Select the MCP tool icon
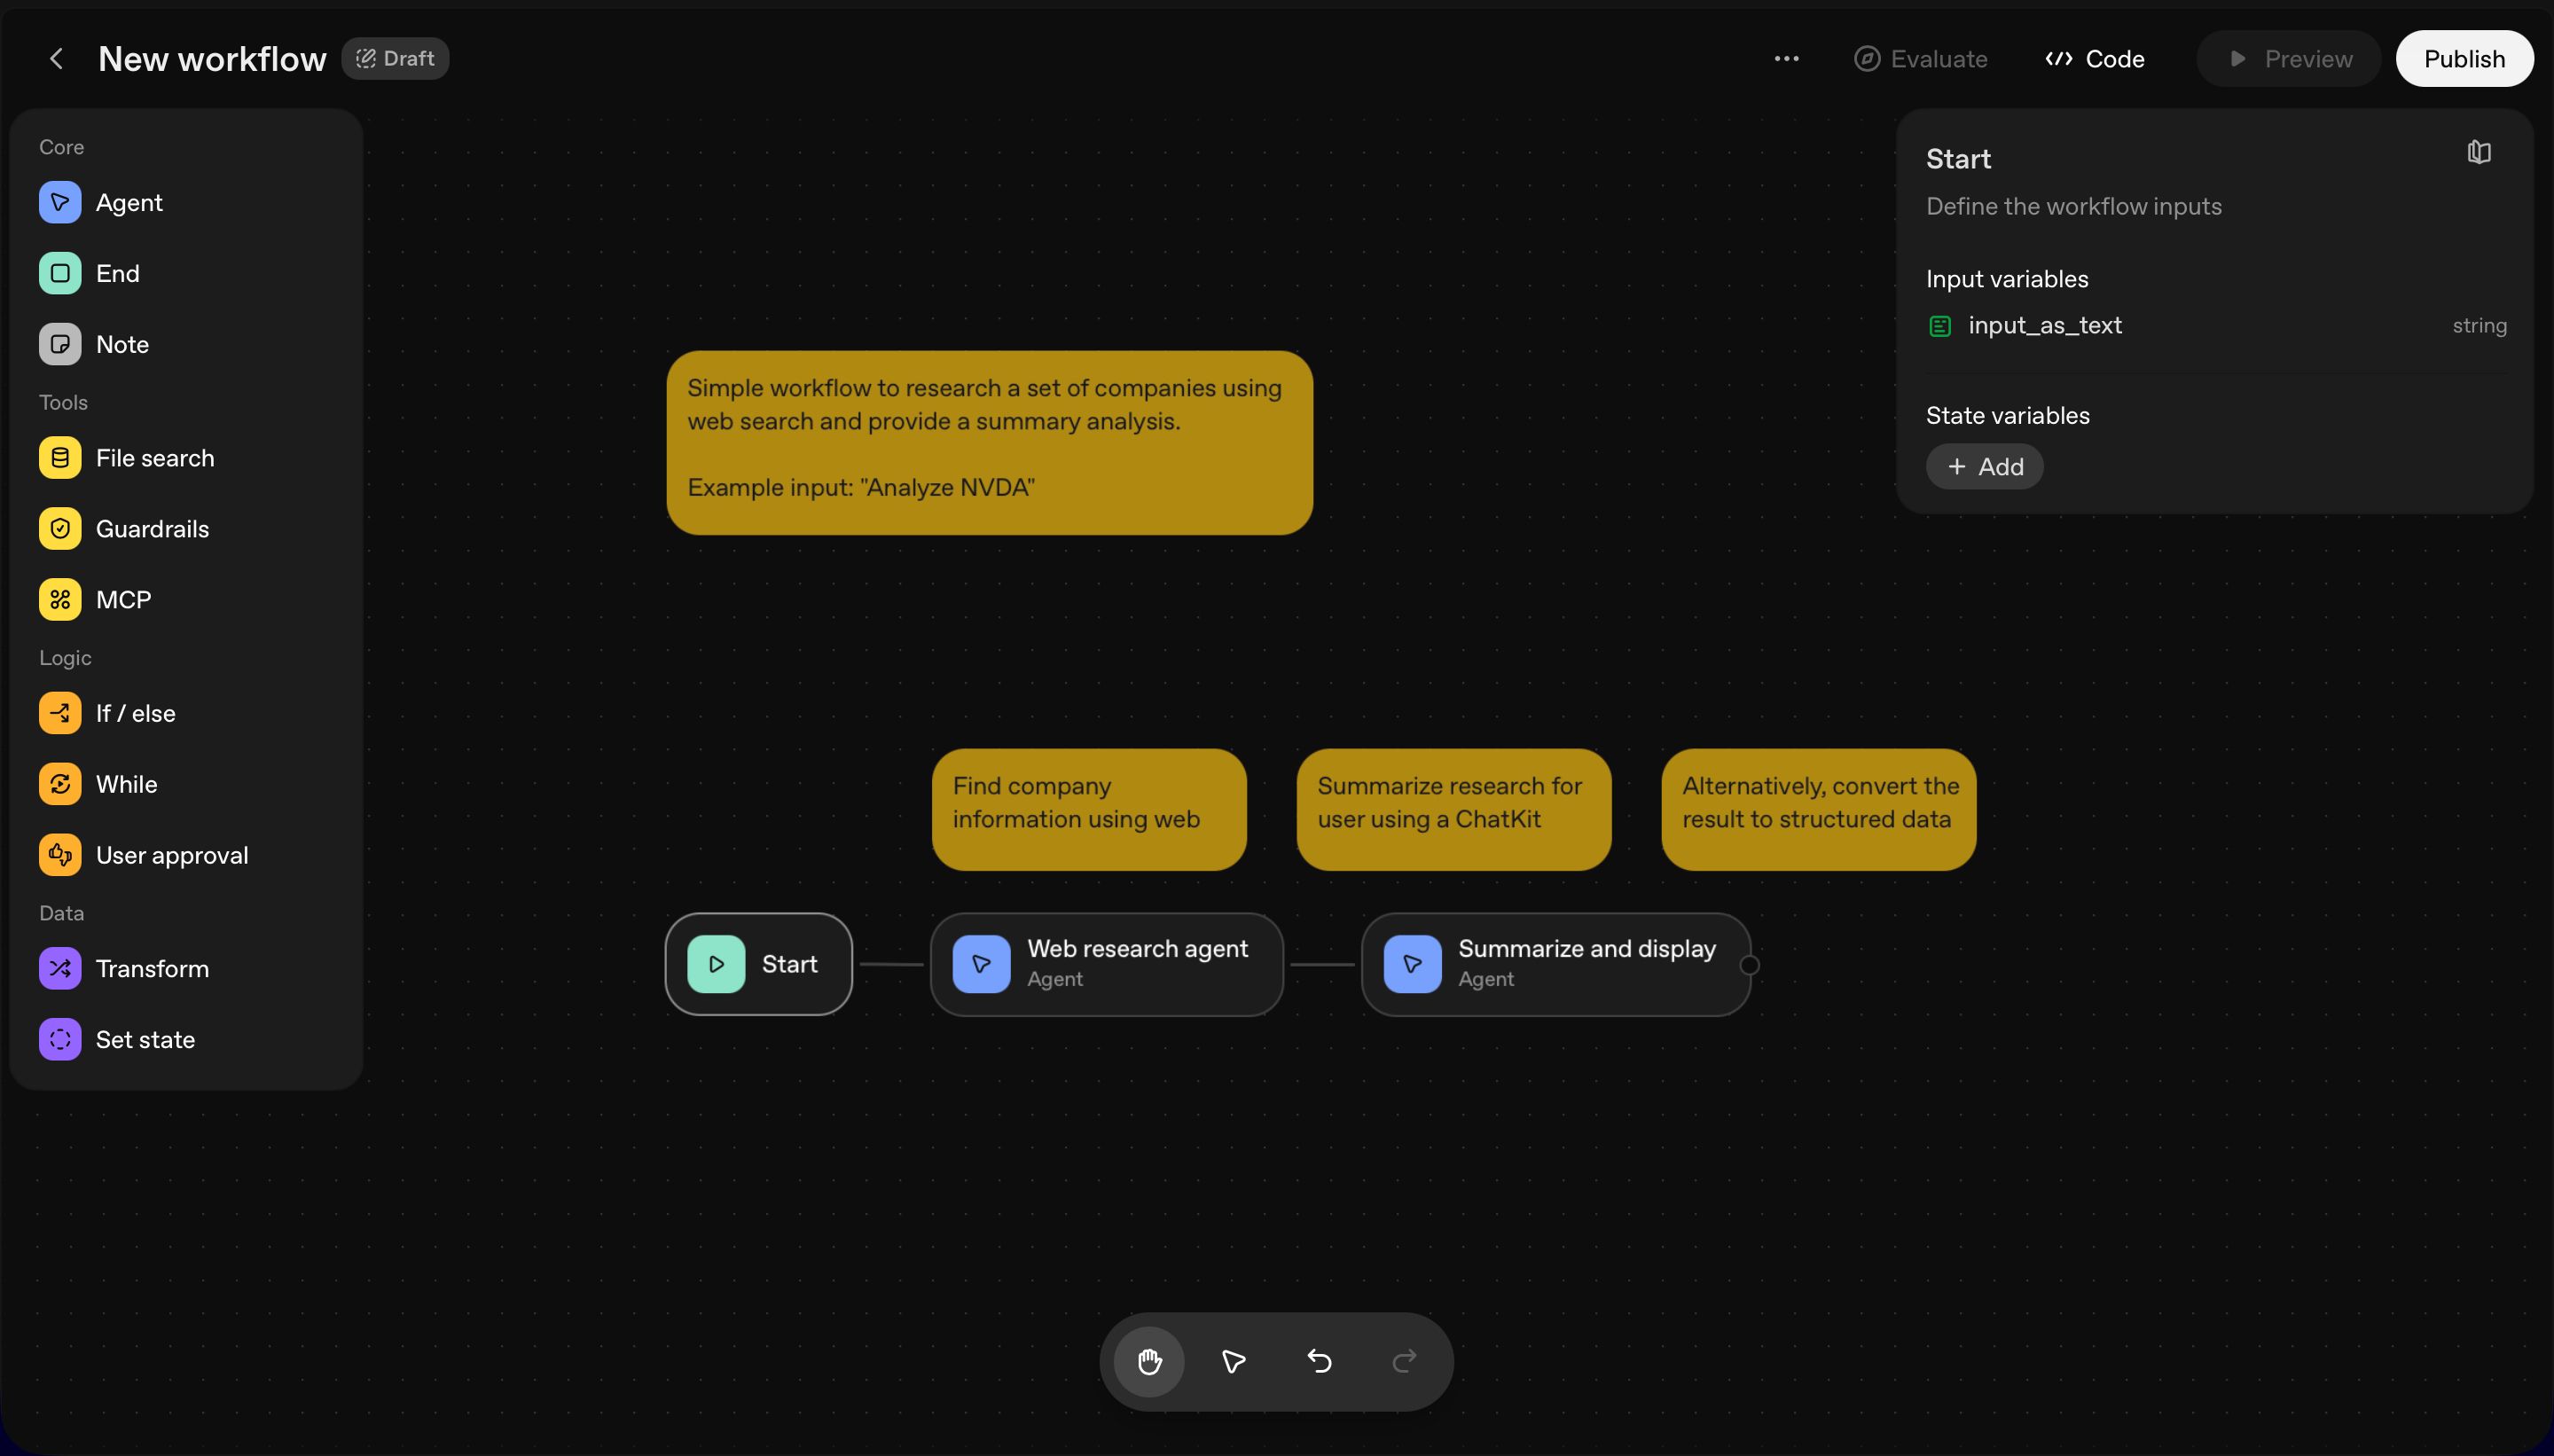Screen dimensions: 2554x1456 click(x=60, y=600)
